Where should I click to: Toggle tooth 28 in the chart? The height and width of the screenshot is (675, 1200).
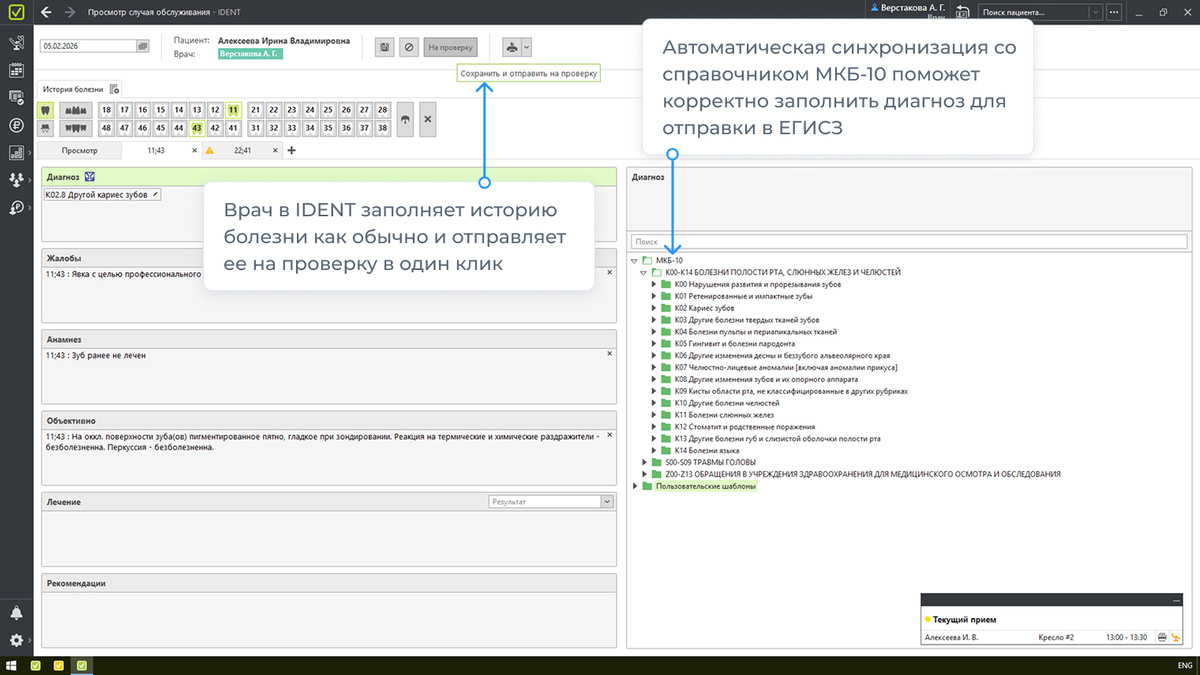click(382, 110)
